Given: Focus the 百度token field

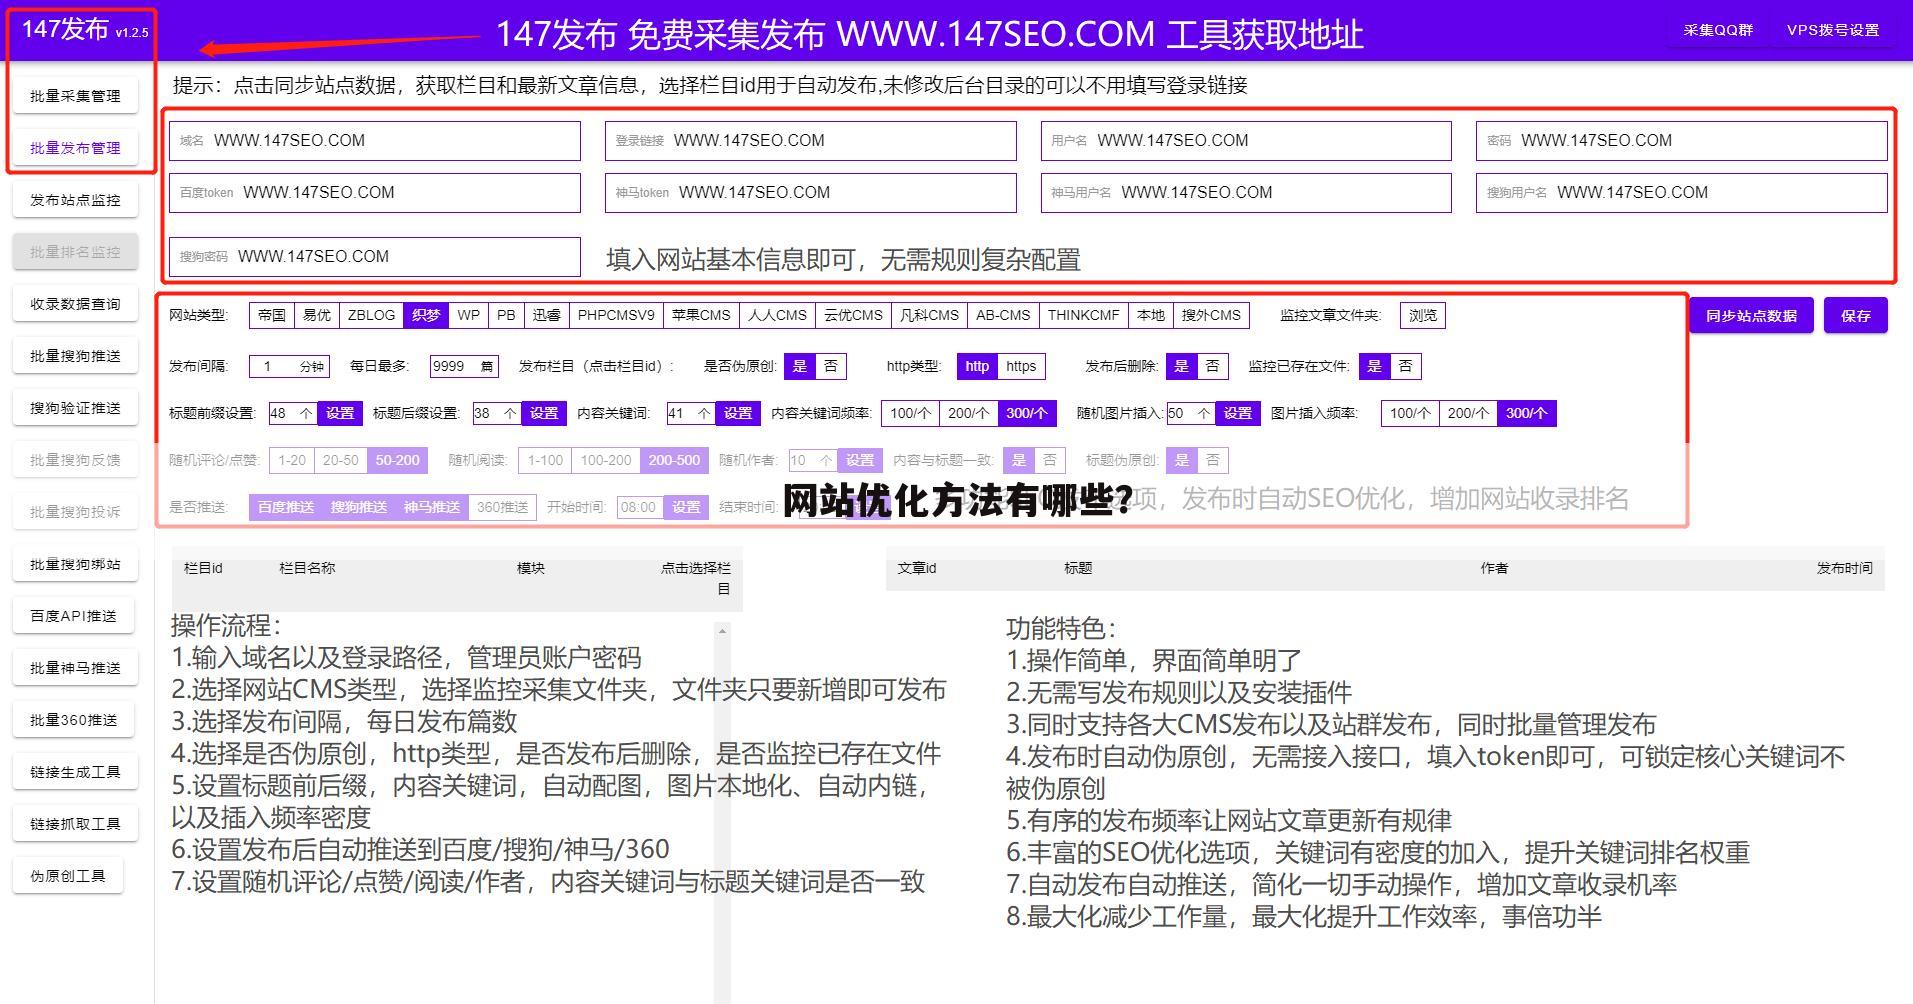Looking at the screenshot, I should coord(375,193).
